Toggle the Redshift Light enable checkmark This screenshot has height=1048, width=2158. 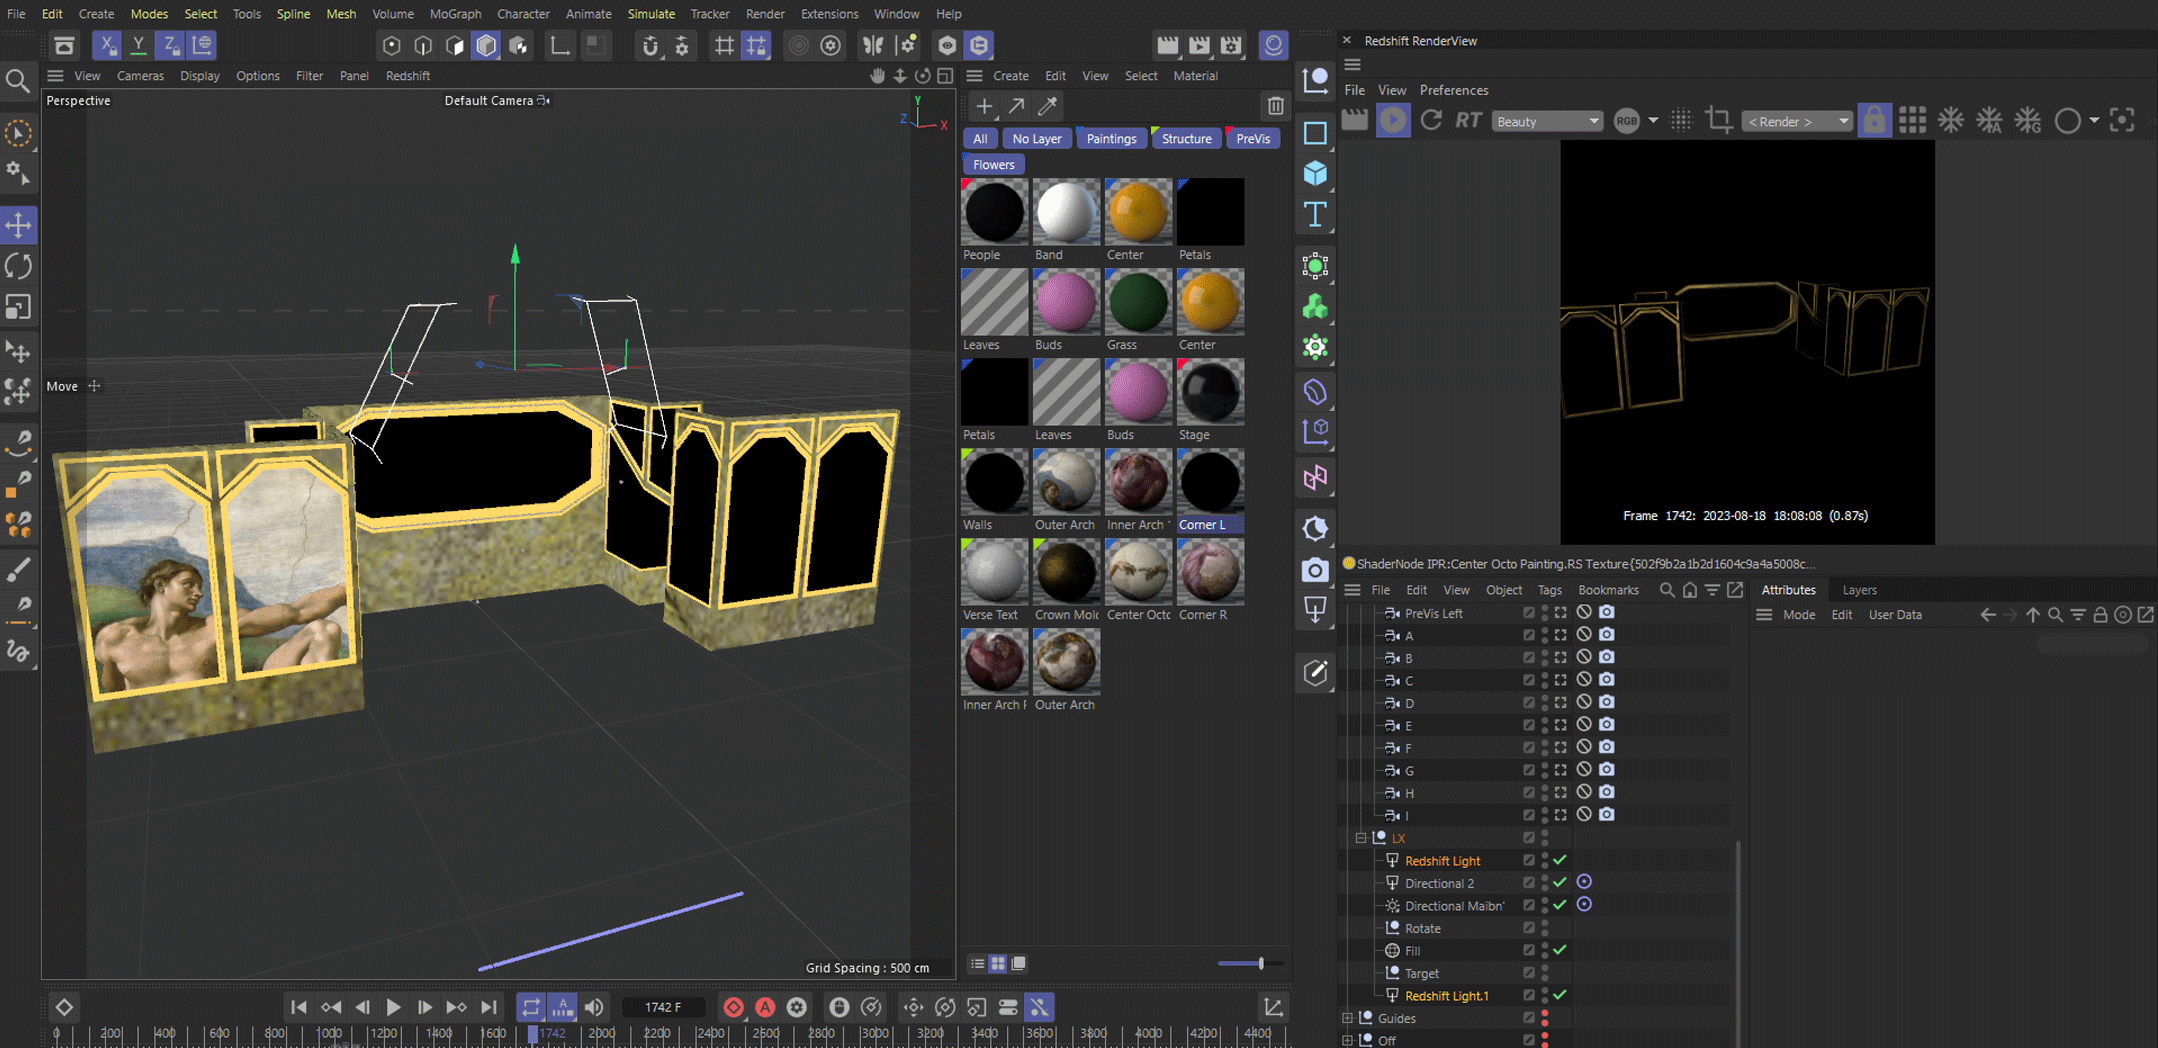pyautogui.click(x=1560, y=860)
